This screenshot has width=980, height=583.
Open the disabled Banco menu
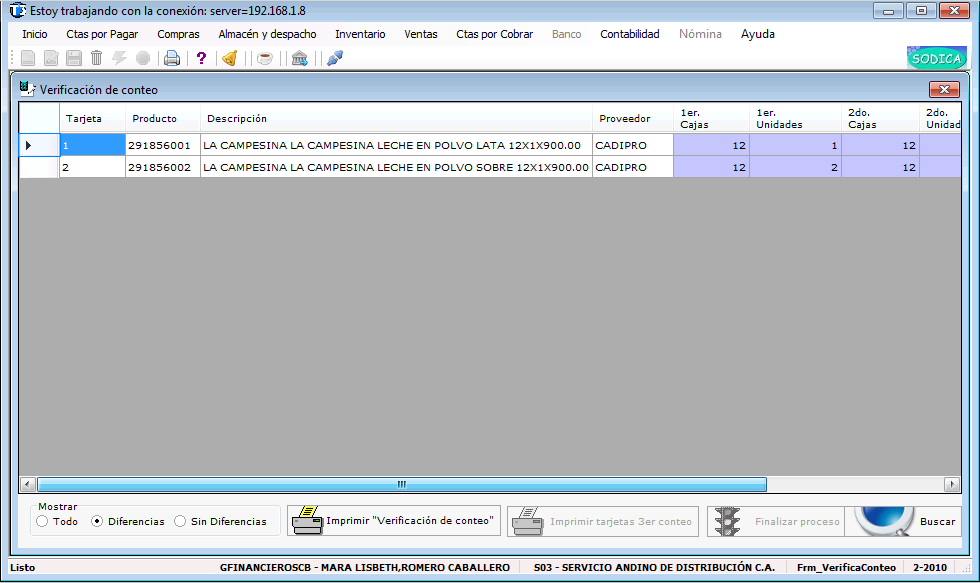[566, 34]
